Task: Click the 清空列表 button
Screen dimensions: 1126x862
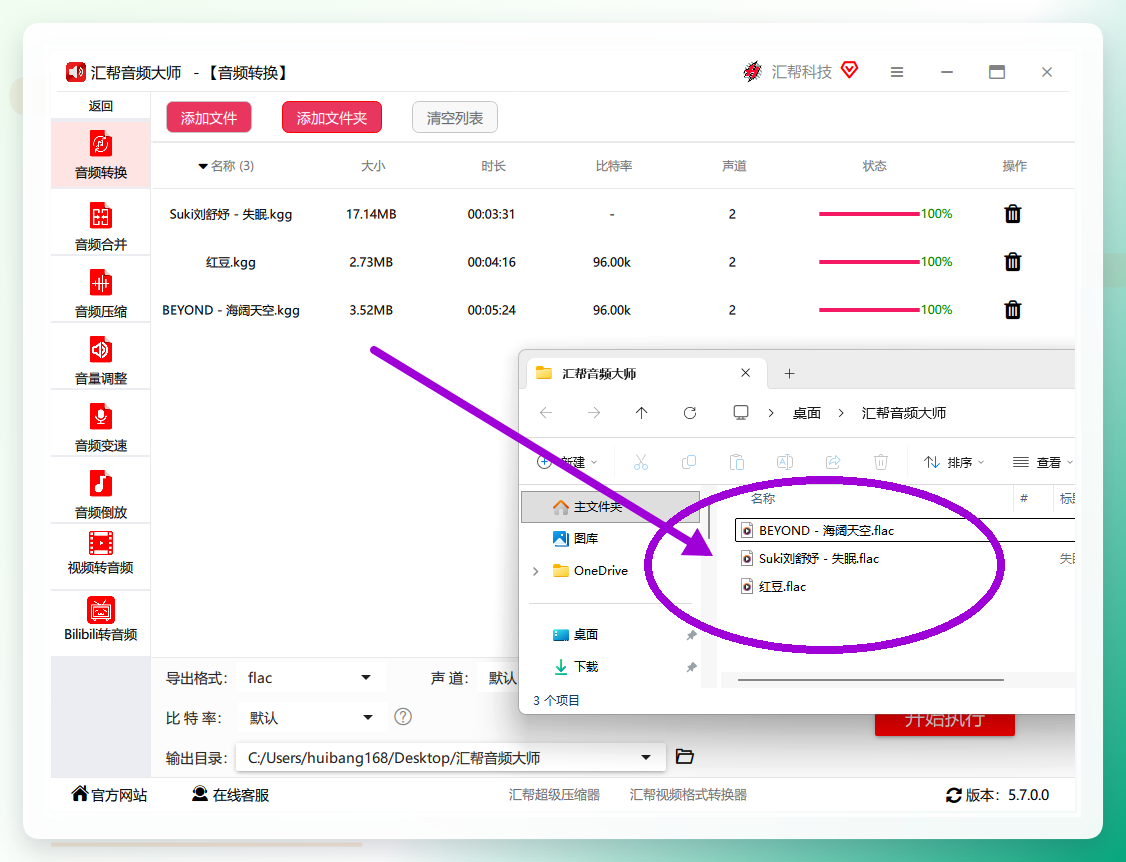Action: [455, 117]
